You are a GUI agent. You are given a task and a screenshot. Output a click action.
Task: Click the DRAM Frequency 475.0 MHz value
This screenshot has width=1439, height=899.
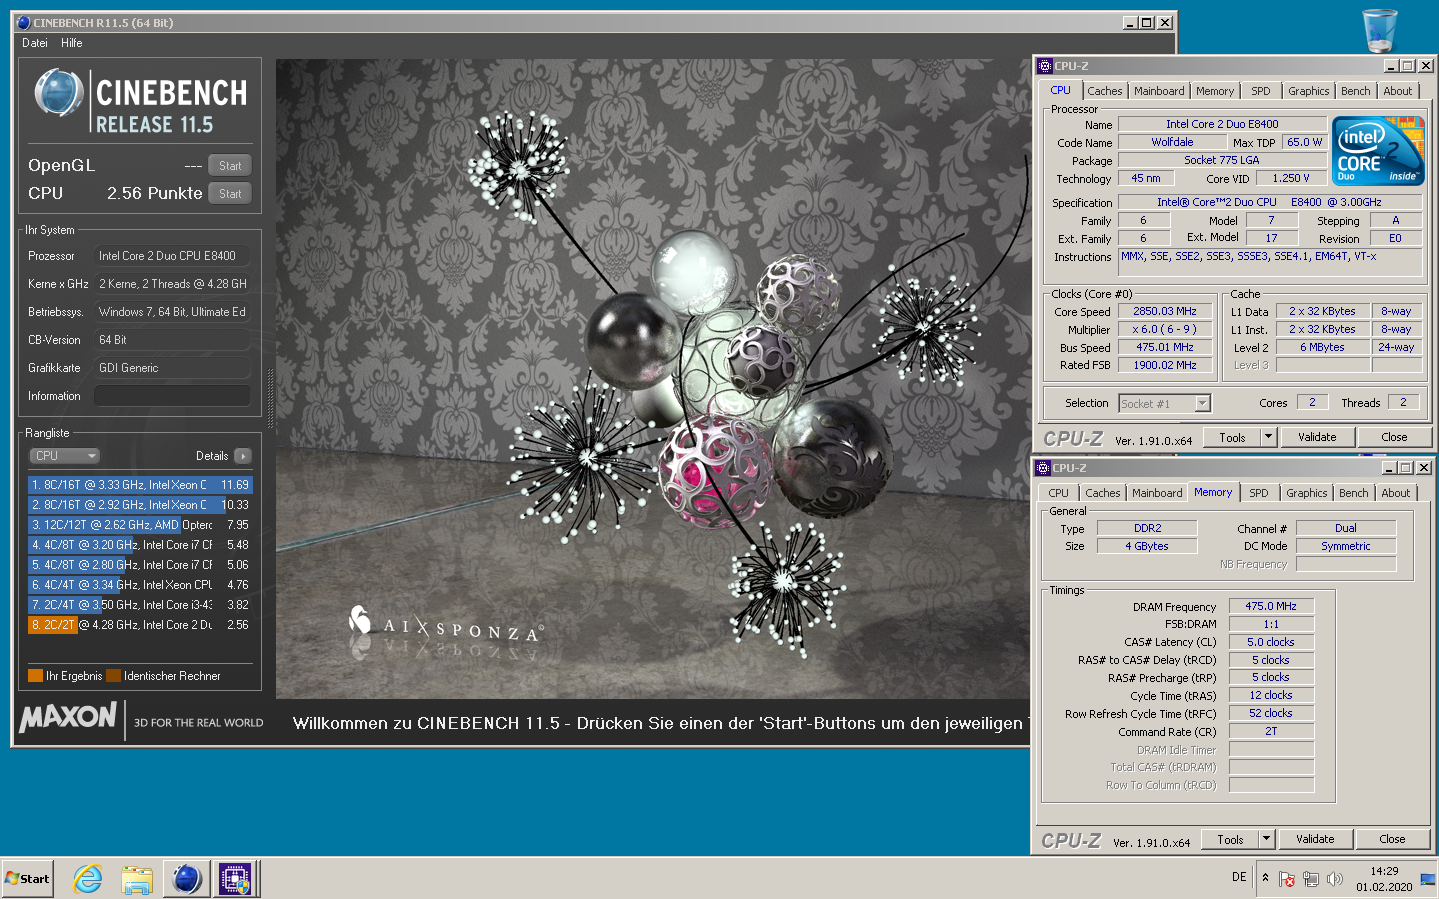[x=1271, y=606]
